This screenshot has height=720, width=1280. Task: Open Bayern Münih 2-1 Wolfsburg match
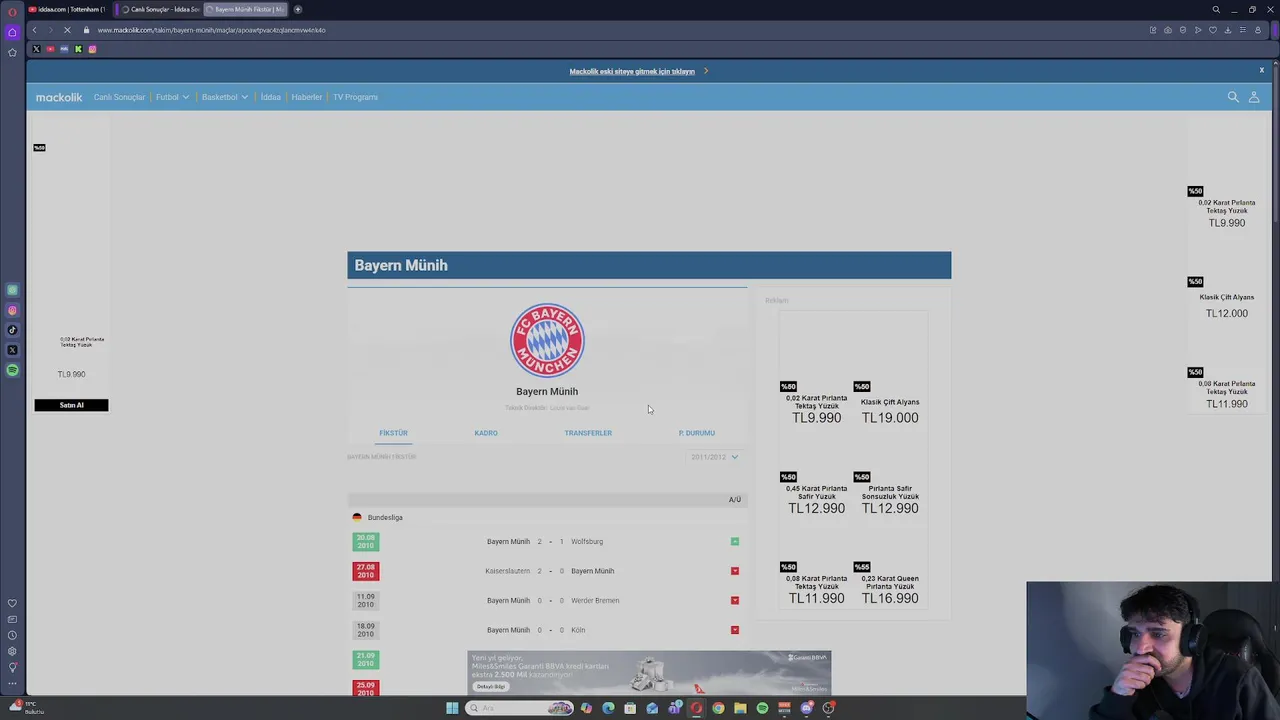(x=547, y=542)
